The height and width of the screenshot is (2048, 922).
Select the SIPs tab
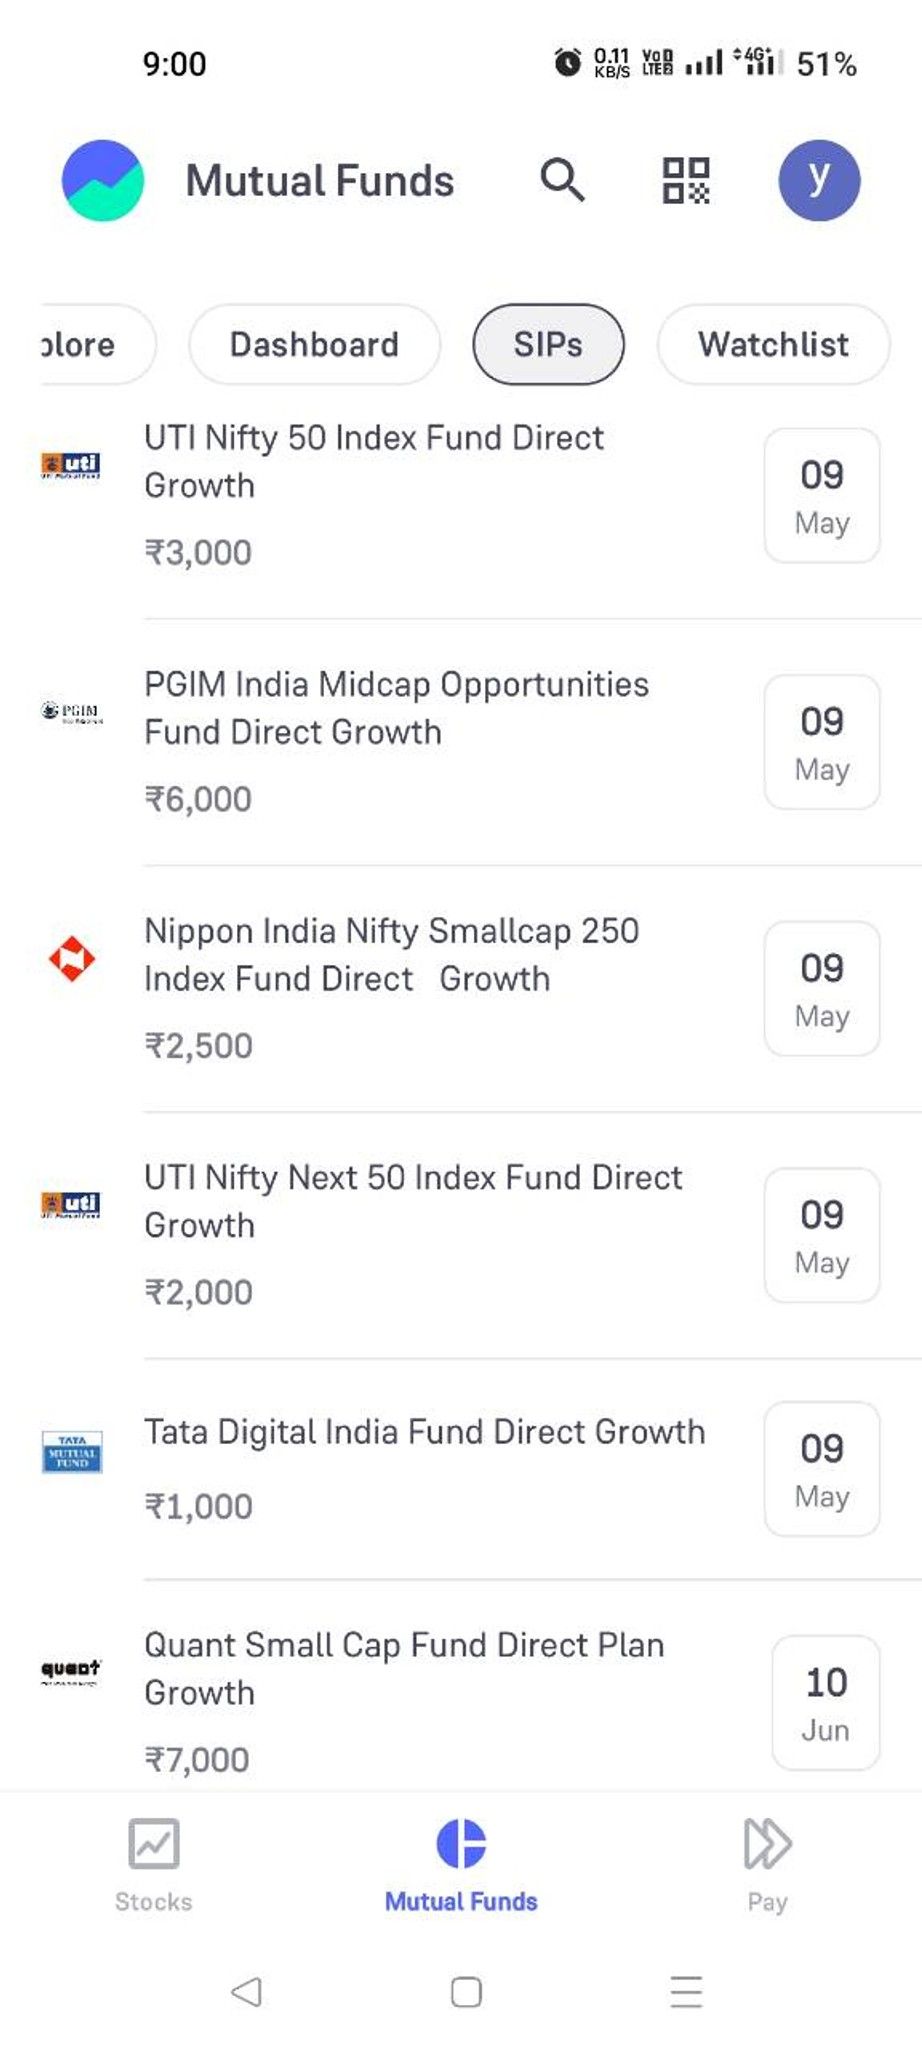(548, 344)
